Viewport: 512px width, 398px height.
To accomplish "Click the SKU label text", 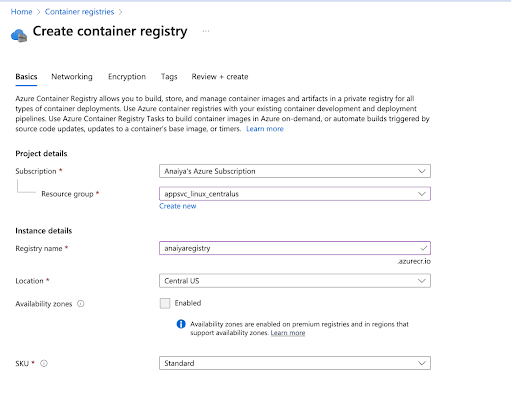I will click(x=22, y=364).
